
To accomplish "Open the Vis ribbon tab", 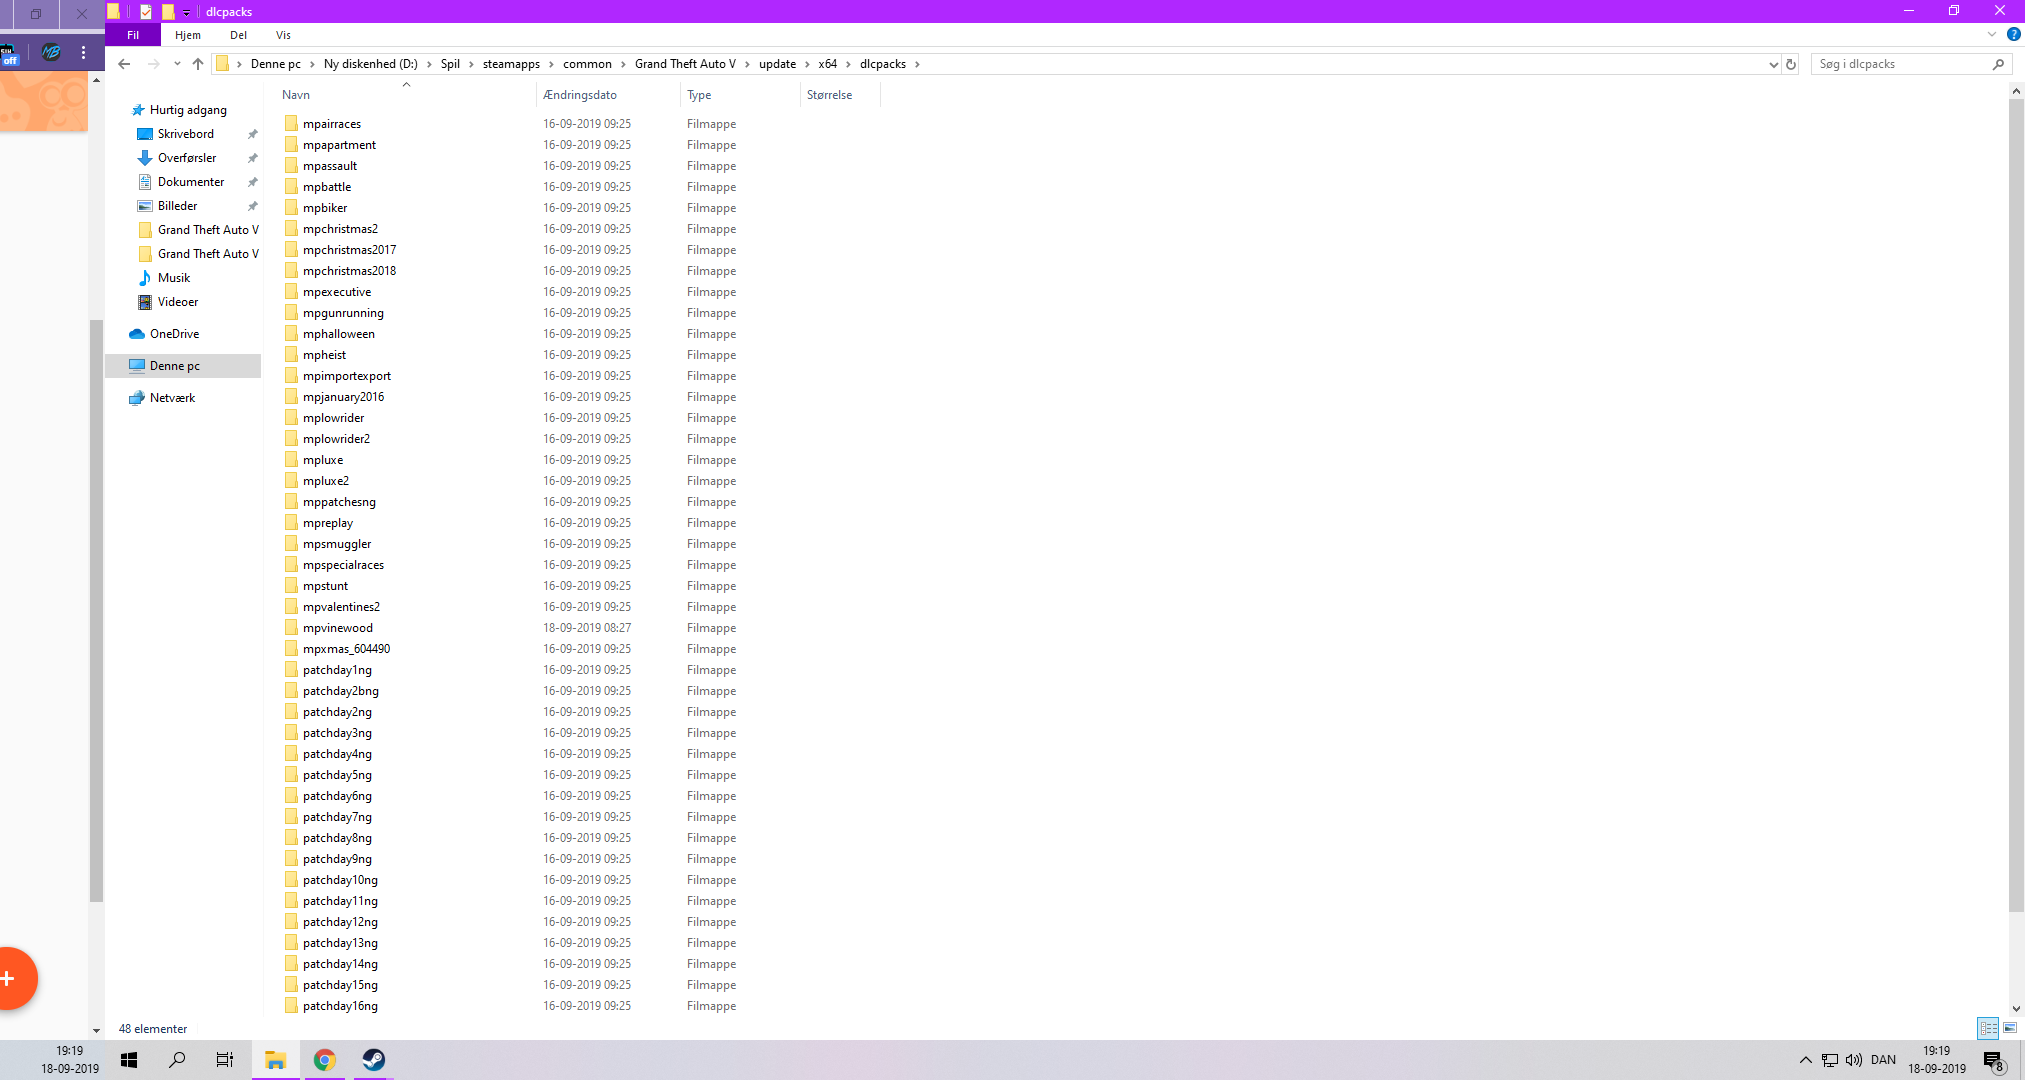I will pos(283,35).
